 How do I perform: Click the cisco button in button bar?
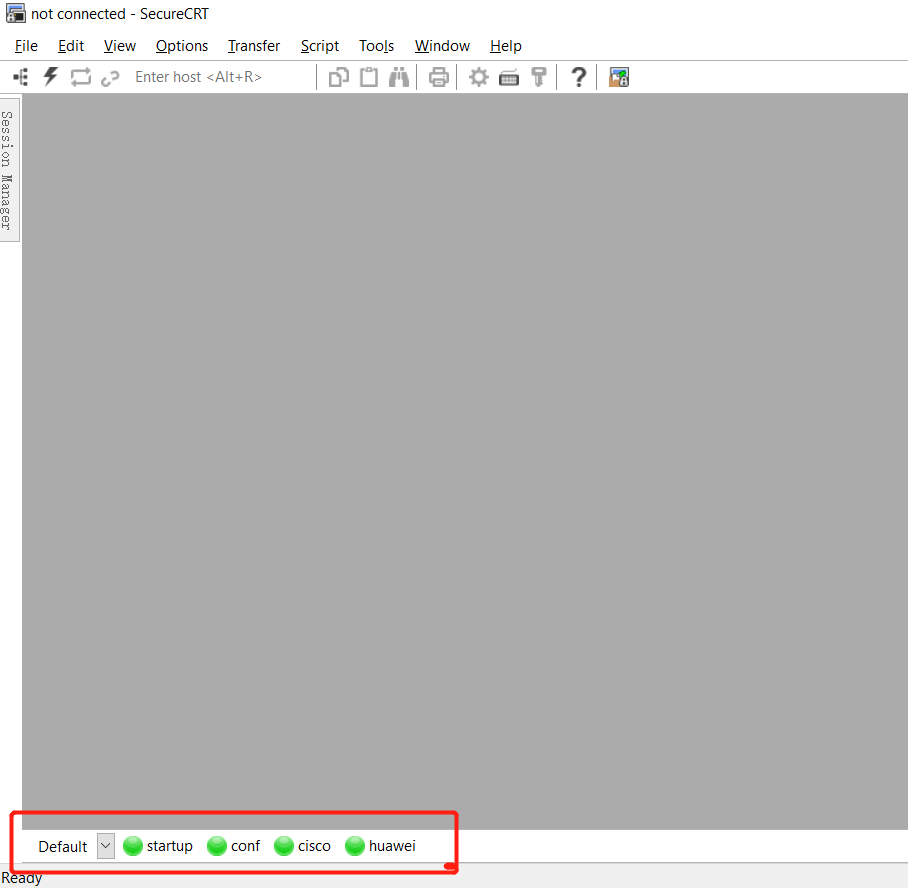pos(302,846)
